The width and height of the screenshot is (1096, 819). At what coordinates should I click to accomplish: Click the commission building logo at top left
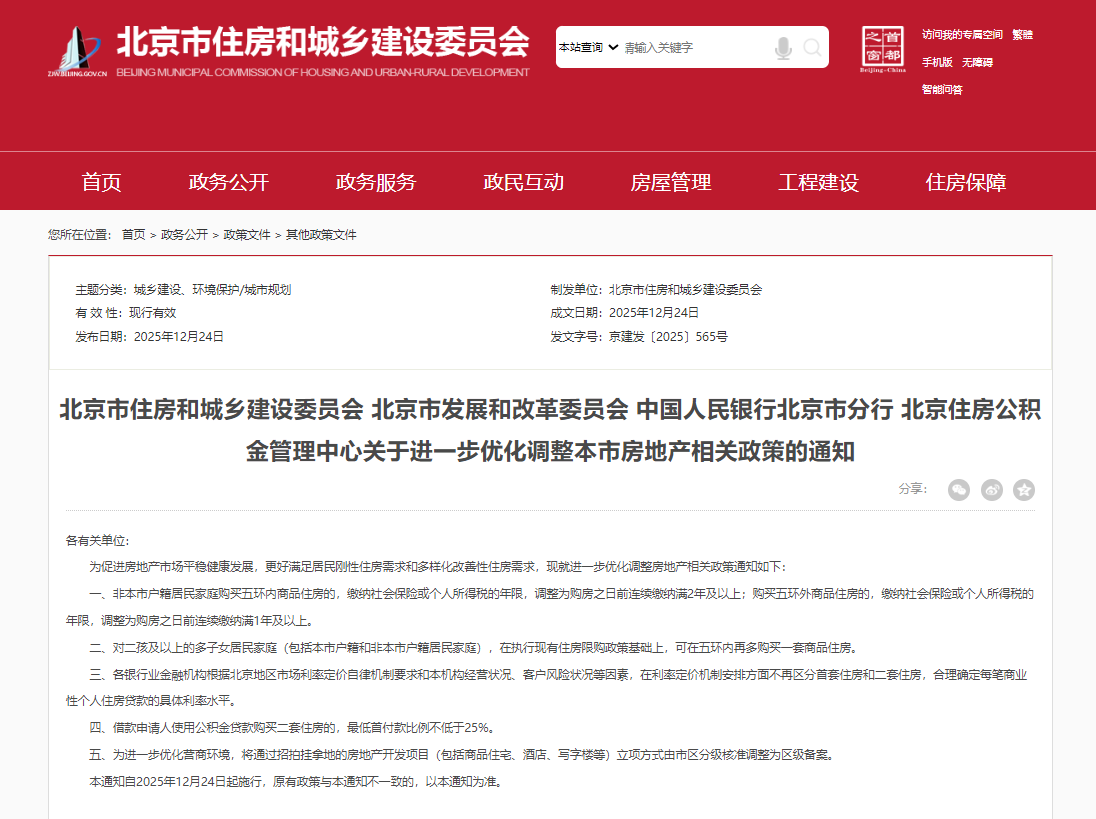pyautogui.click(x=77, y=51)
